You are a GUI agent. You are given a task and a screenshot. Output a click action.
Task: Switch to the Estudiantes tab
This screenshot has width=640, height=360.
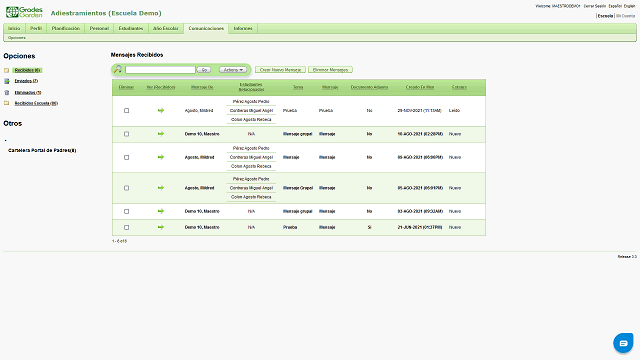click(131, 28)
